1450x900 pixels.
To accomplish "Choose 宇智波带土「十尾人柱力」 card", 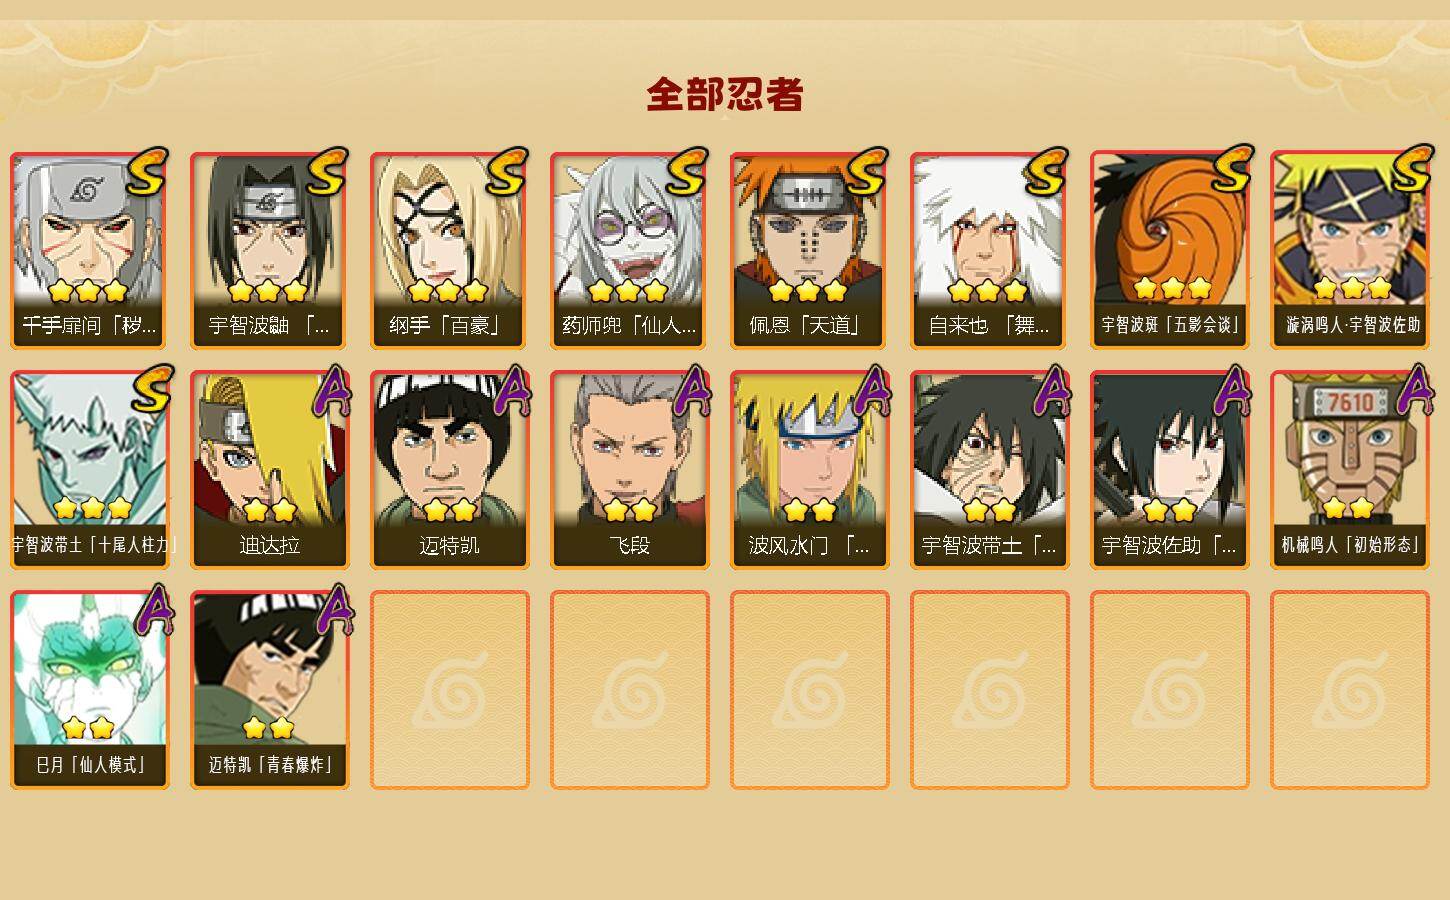I will (89, 470).
